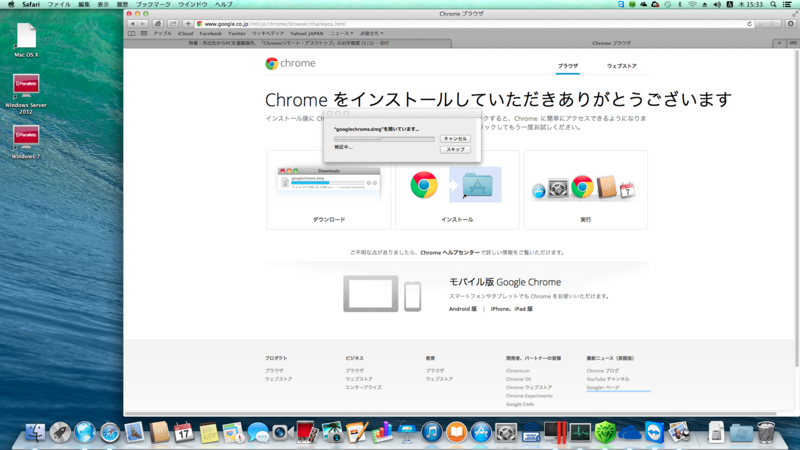800x450 pixels.
Task: Open the Yahoo! JAPAN bookmark
Action: [x=307, y=34]
